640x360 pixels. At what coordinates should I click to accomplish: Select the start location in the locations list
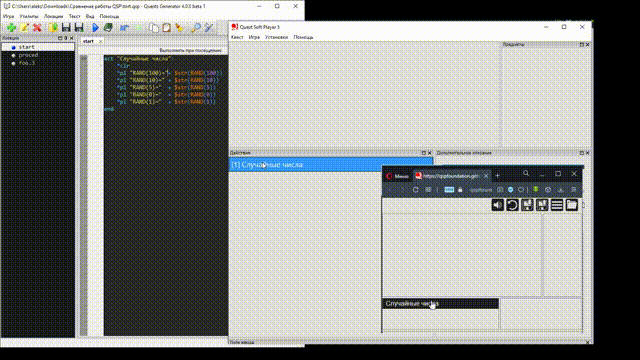click(38, 47)
